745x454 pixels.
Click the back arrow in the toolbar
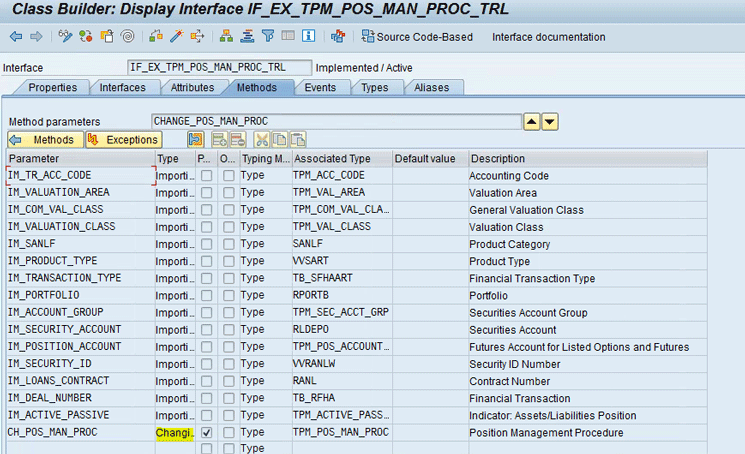point(16,37)
